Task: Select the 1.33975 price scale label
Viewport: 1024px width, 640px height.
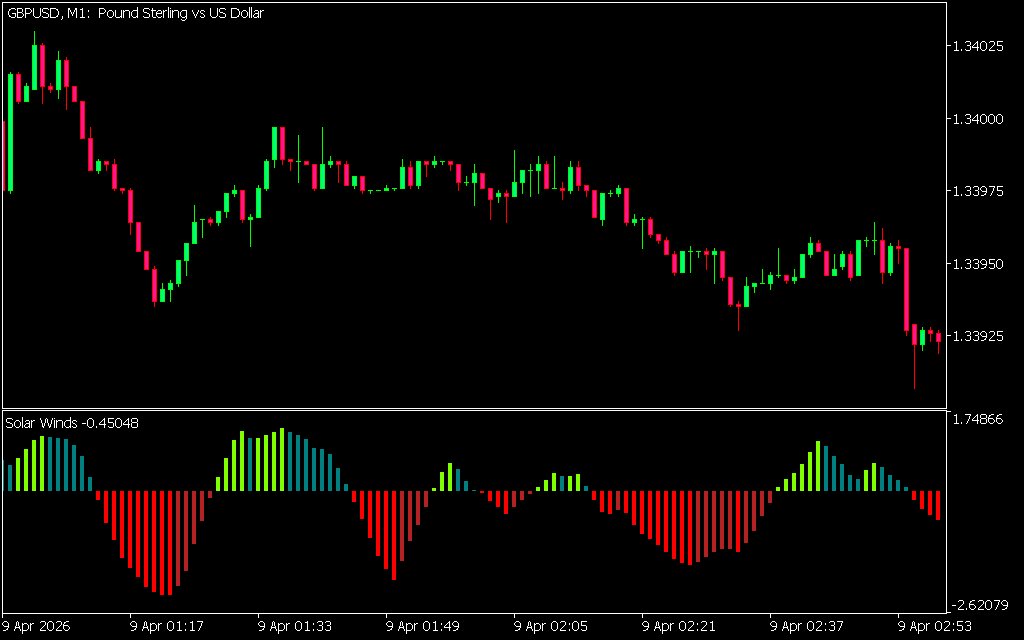Action: (x=978, y=191)
